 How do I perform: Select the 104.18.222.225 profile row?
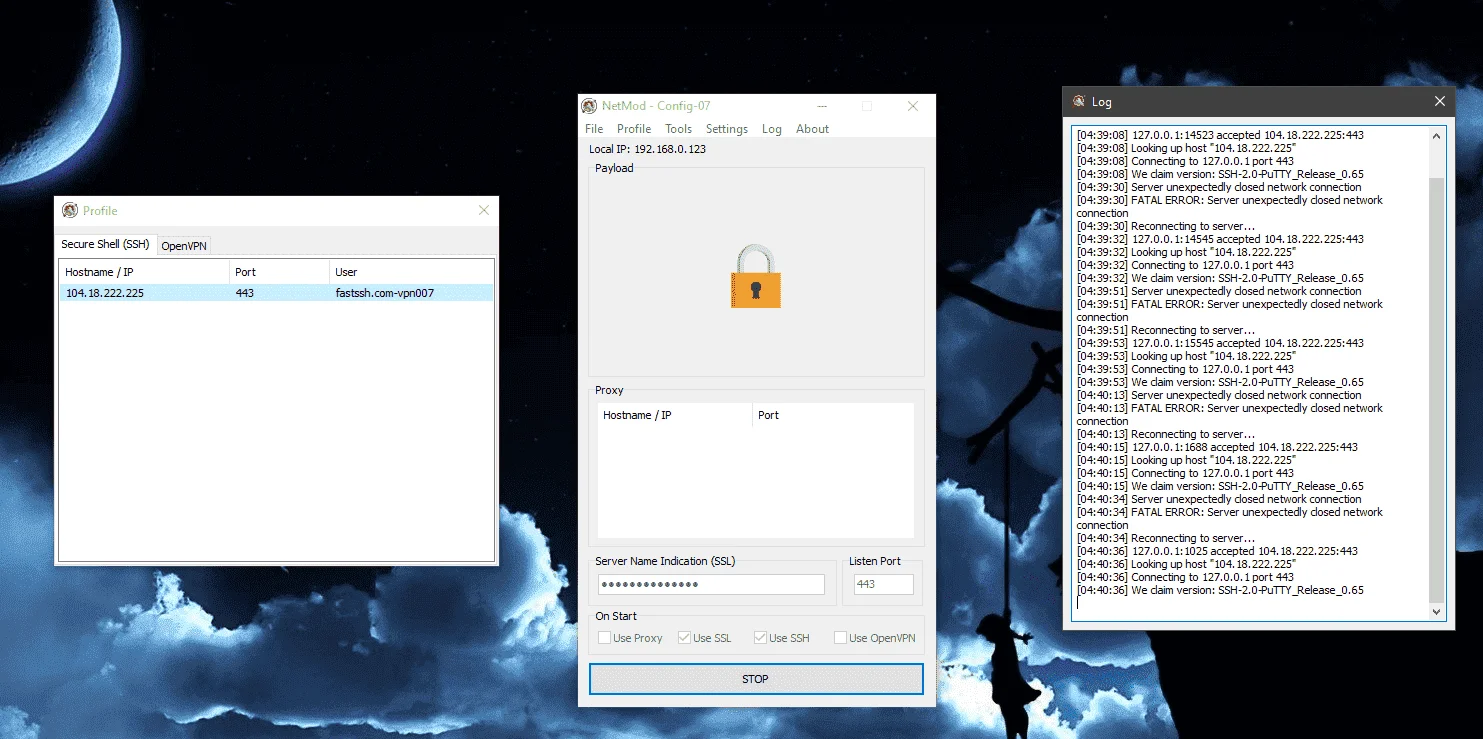[x=276, y=293]
